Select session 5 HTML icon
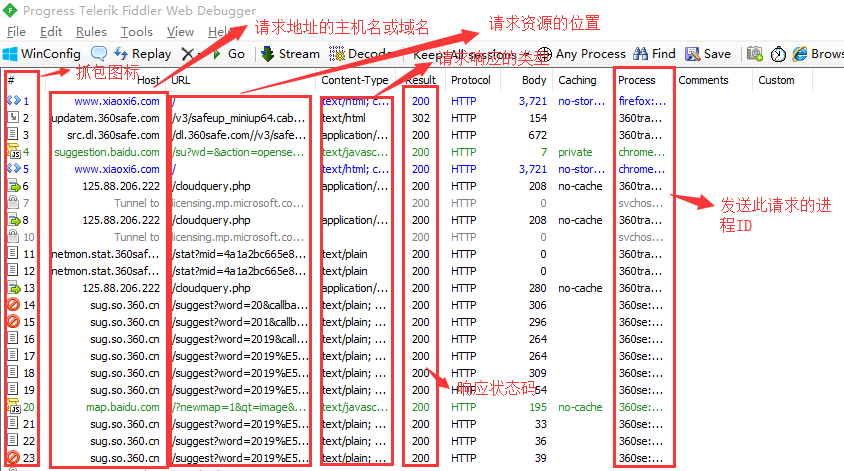 tap(13, 168)
